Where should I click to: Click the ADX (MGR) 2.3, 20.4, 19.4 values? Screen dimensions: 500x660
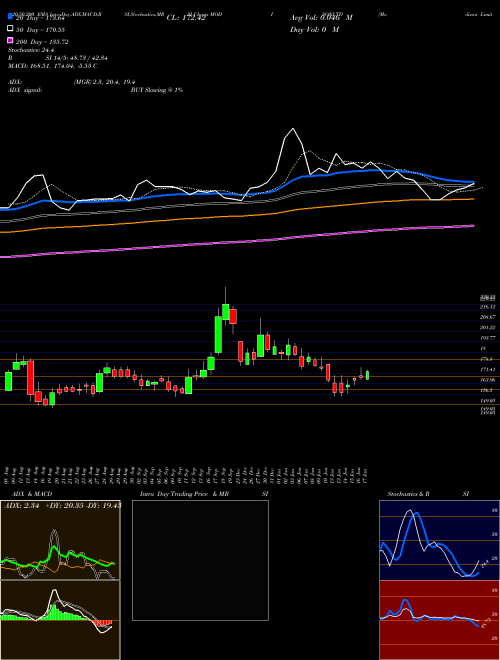(x=104, y=82)
